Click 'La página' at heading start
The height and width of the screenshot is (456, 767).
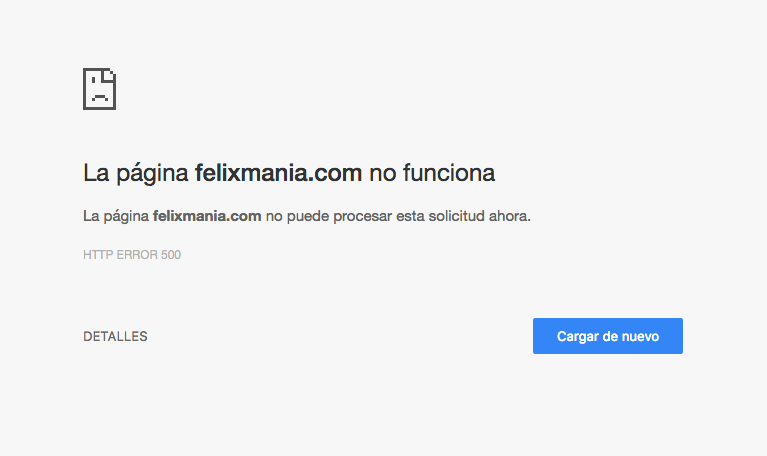[135, 174]
